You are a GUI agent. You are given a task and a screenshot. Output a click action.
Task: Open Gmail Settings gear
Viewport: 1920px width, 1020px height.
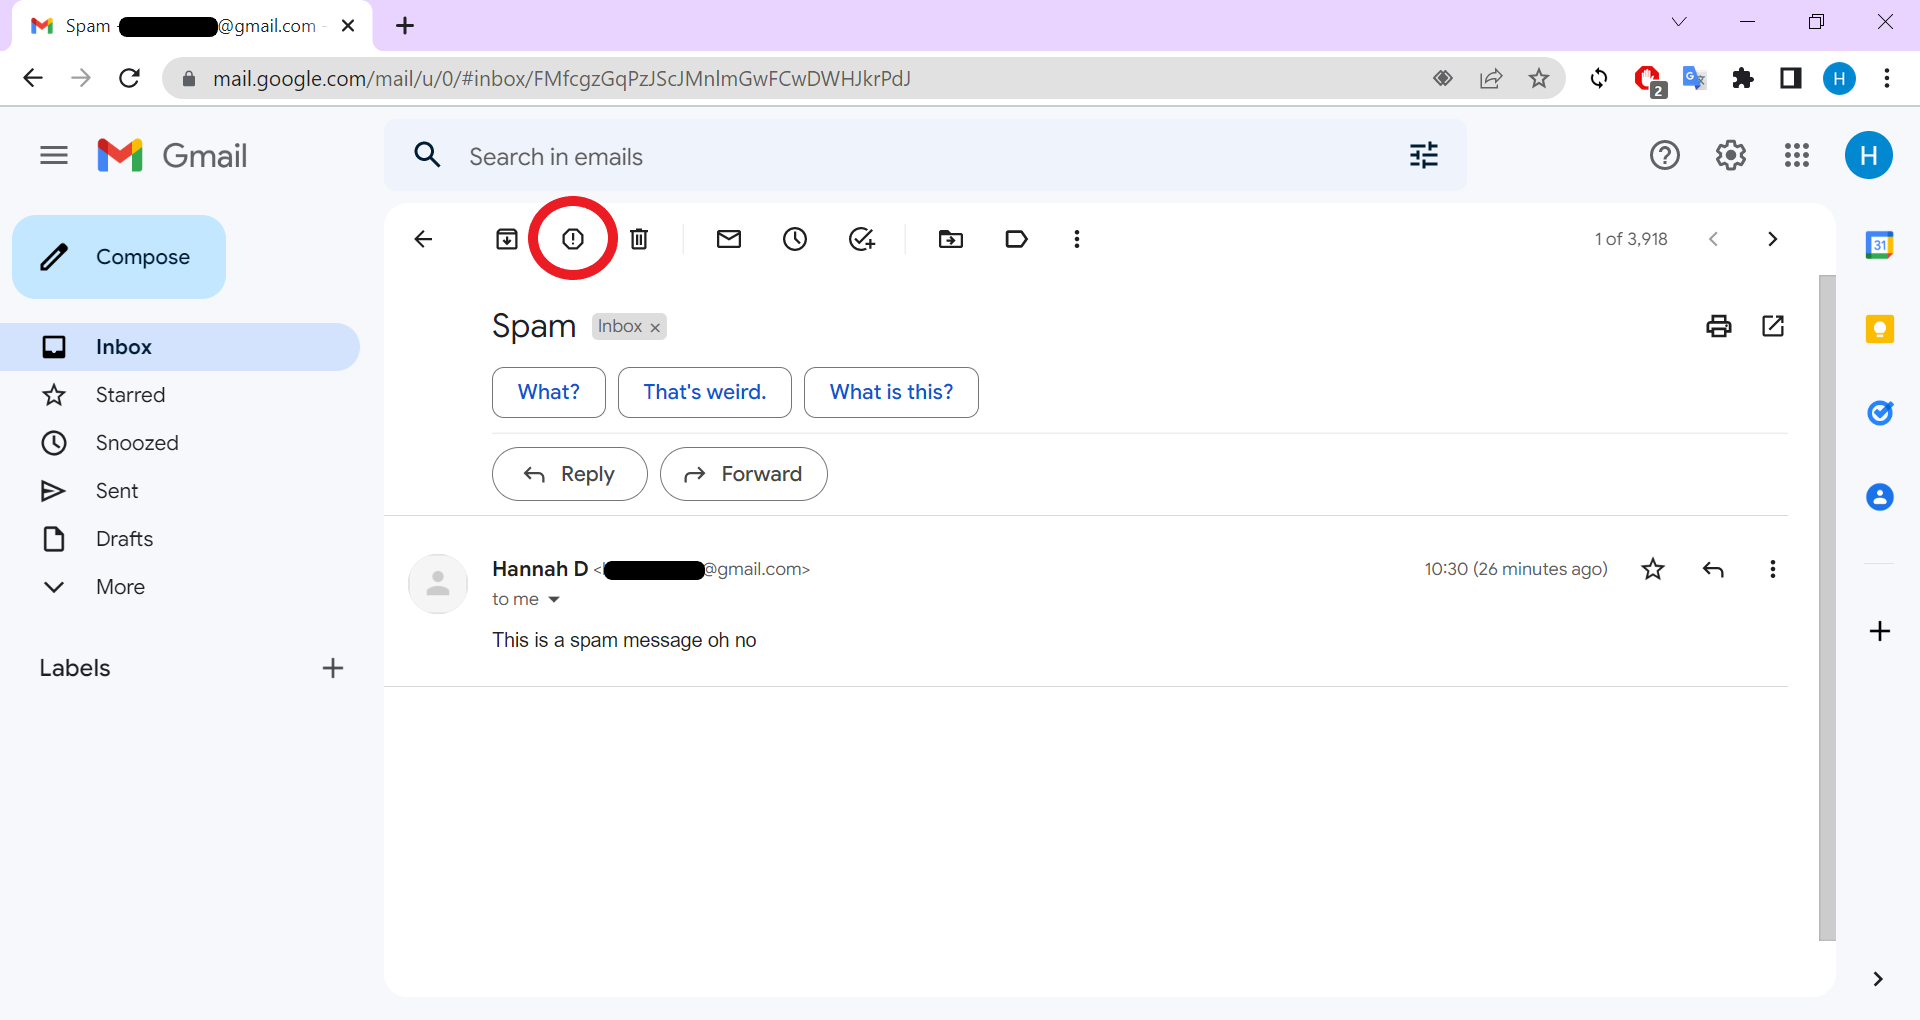point(1731,155)
